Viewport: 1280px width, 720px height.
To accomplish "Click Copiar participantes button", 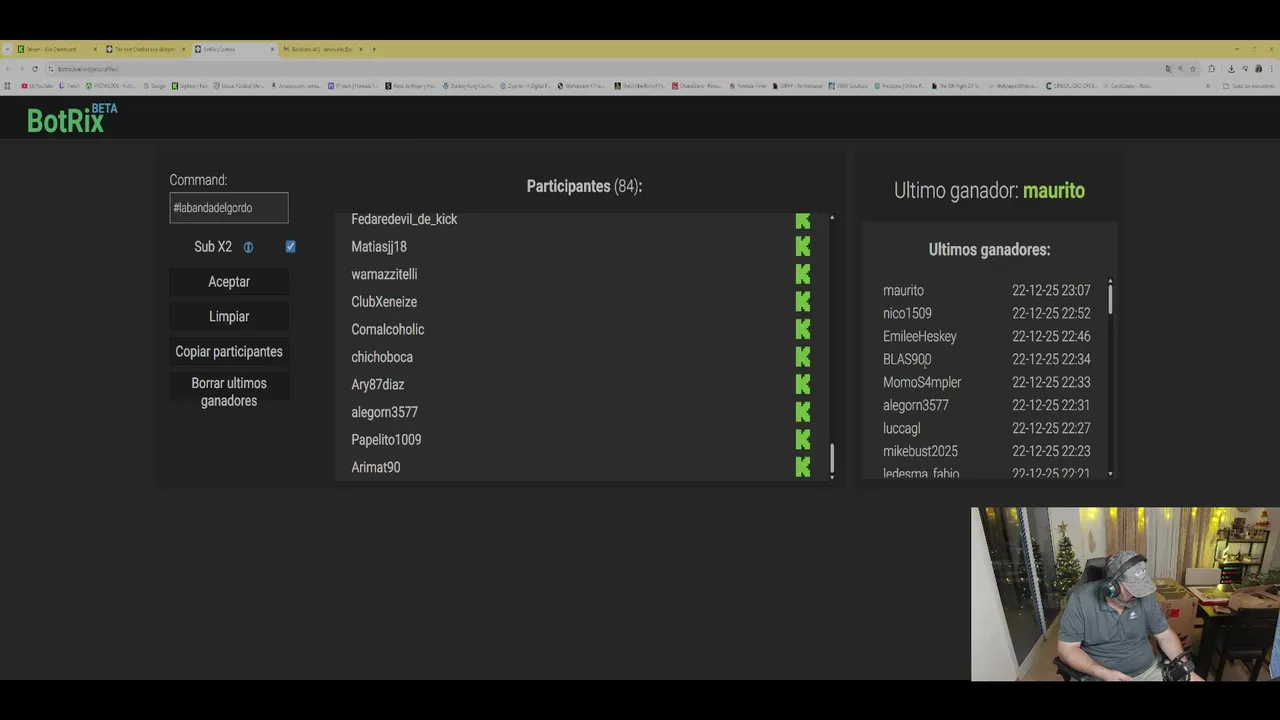I will point(229,351).
